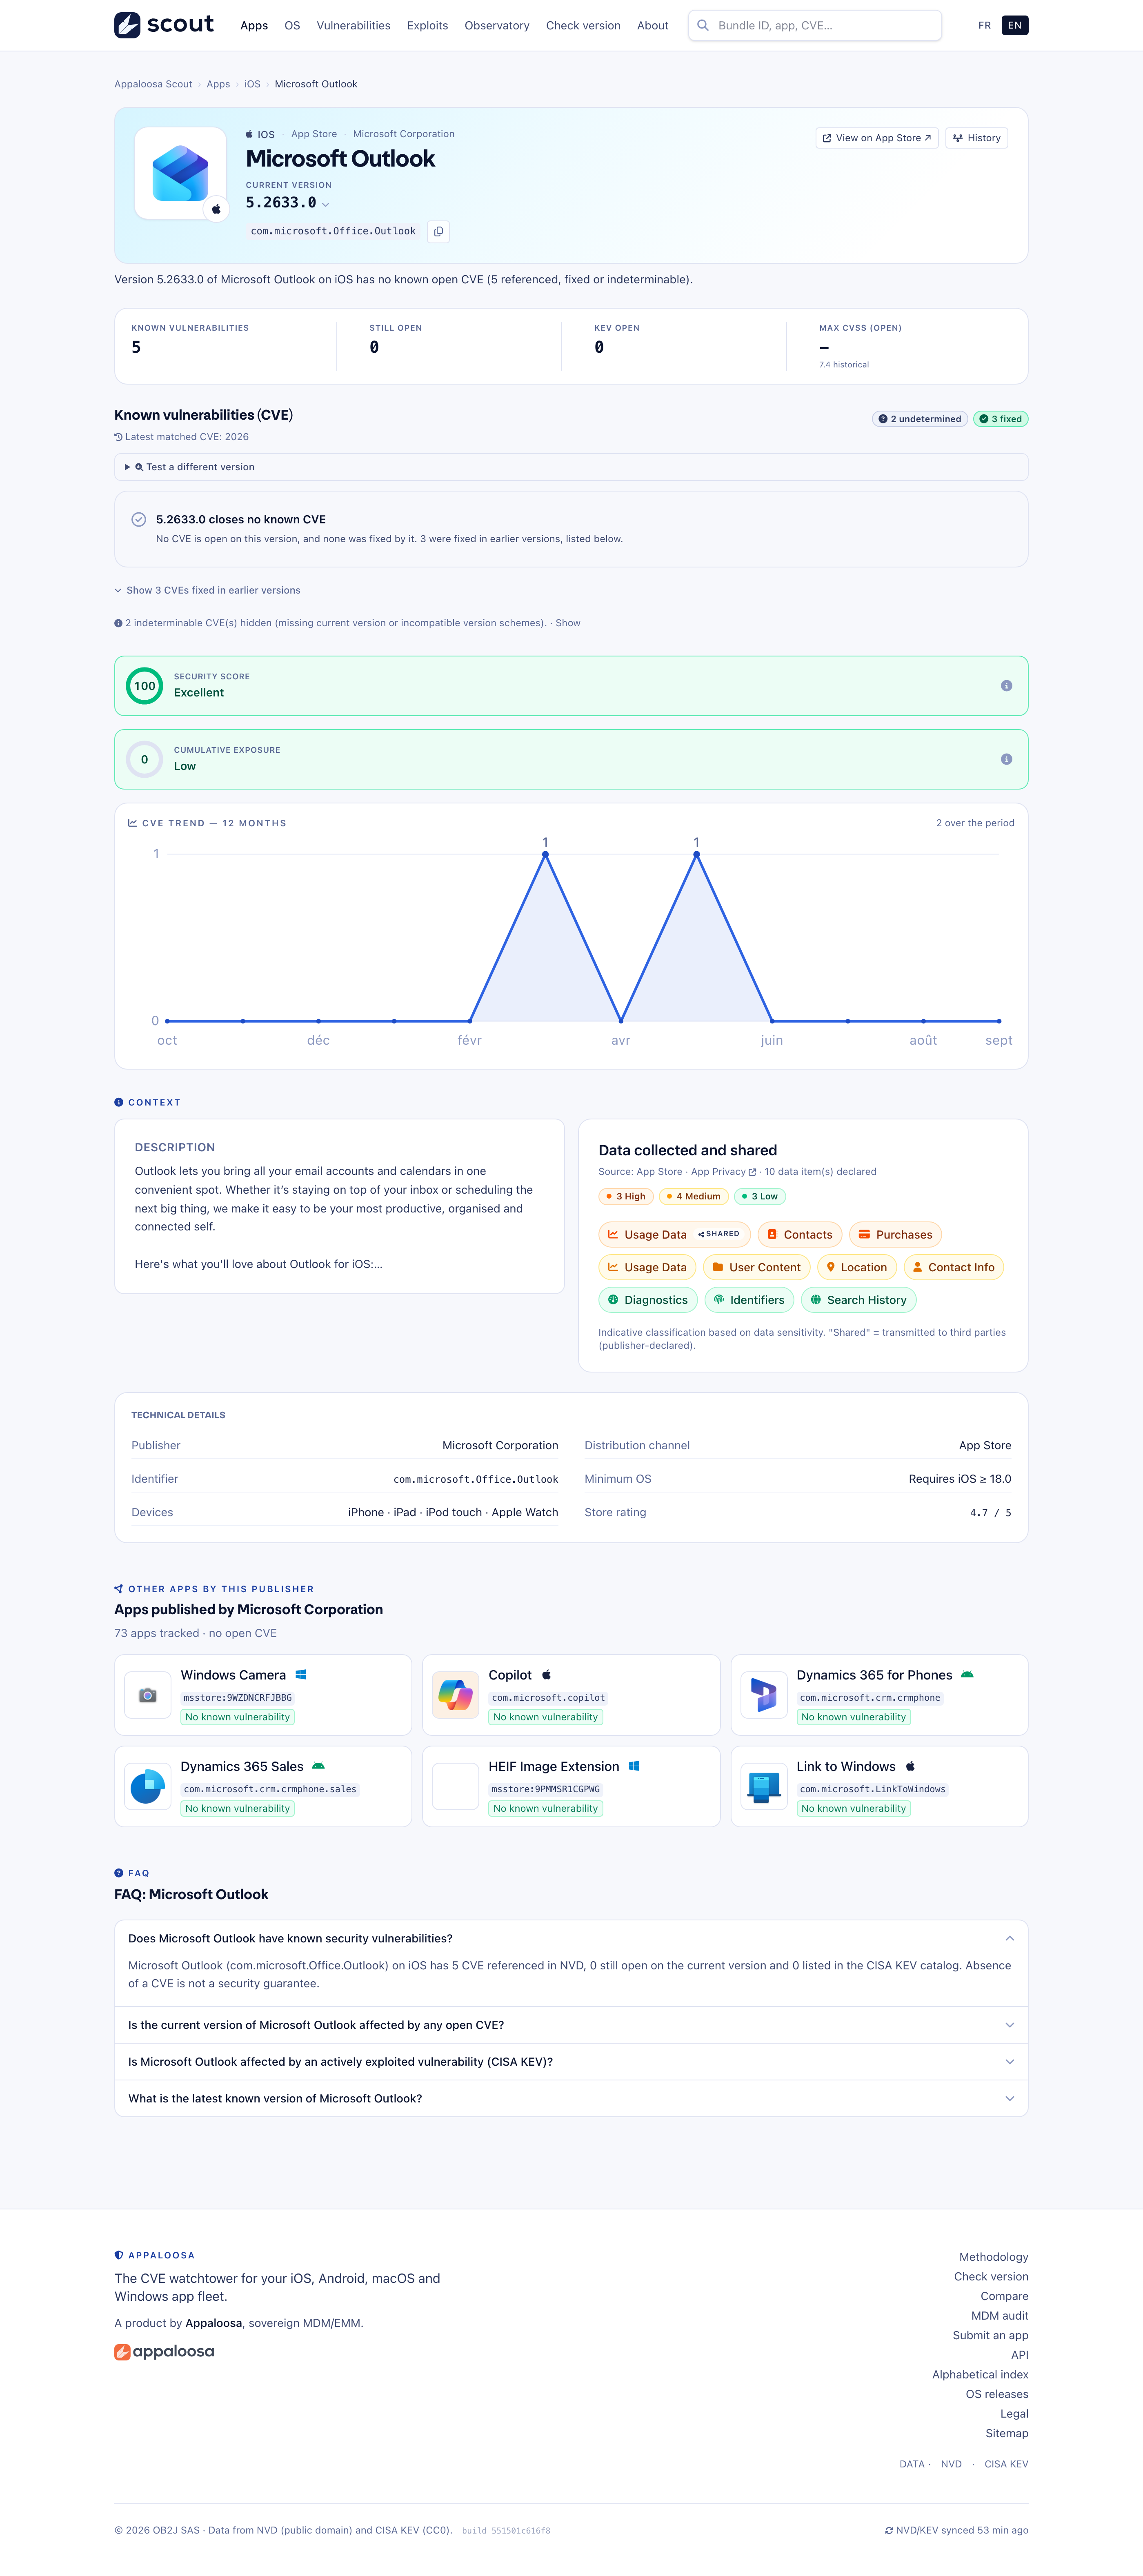Click the 2 undetermined badge
1143x2576 pixels.
[920, 419]
